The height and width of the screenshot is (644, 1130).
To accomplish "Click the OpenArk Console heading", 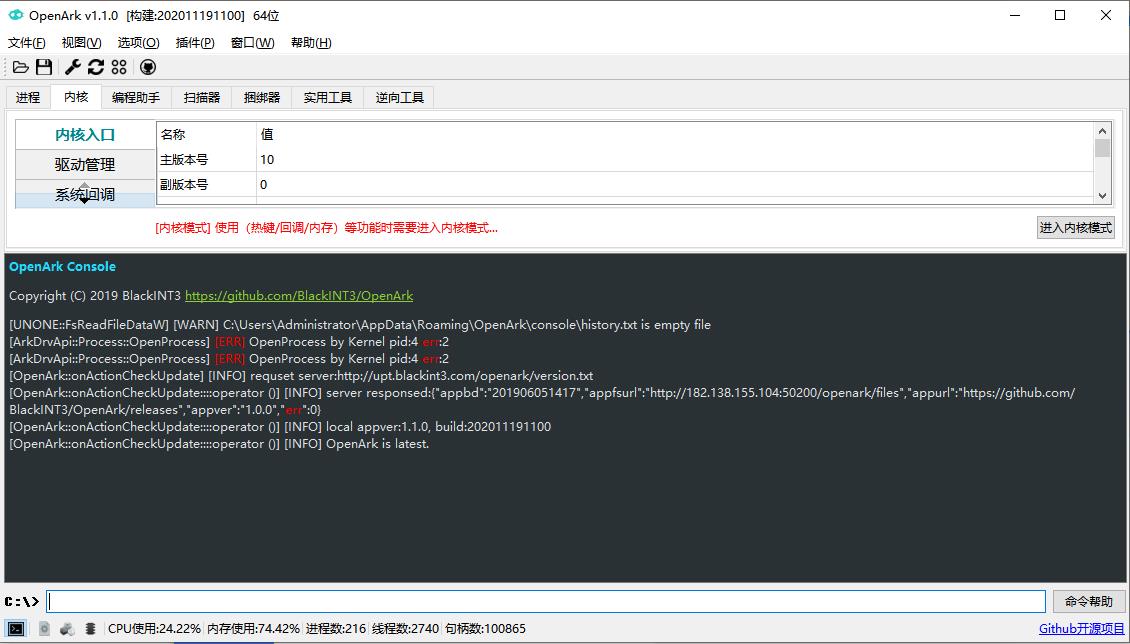I will [x=62, y=267].
